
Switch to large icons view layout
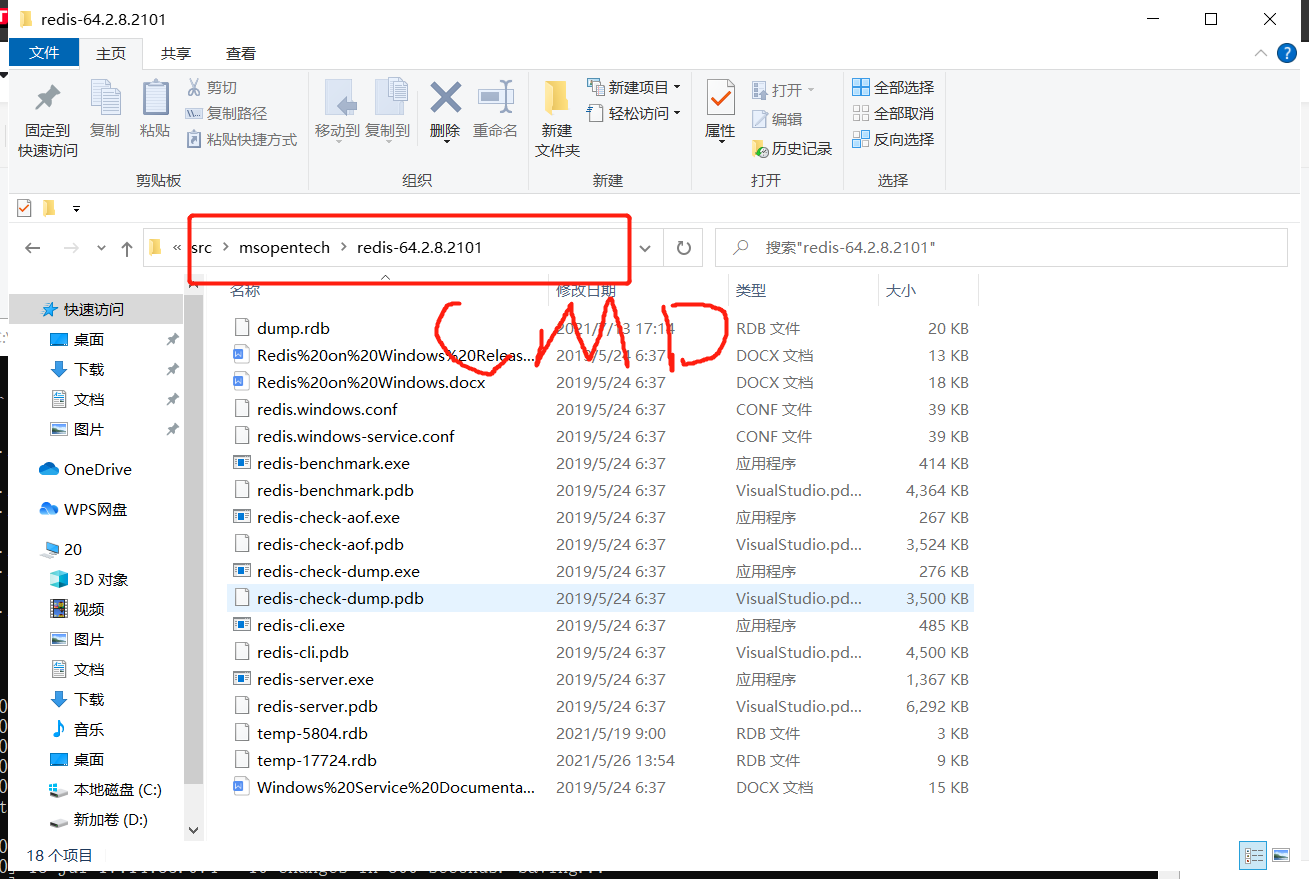(1280, 855)
